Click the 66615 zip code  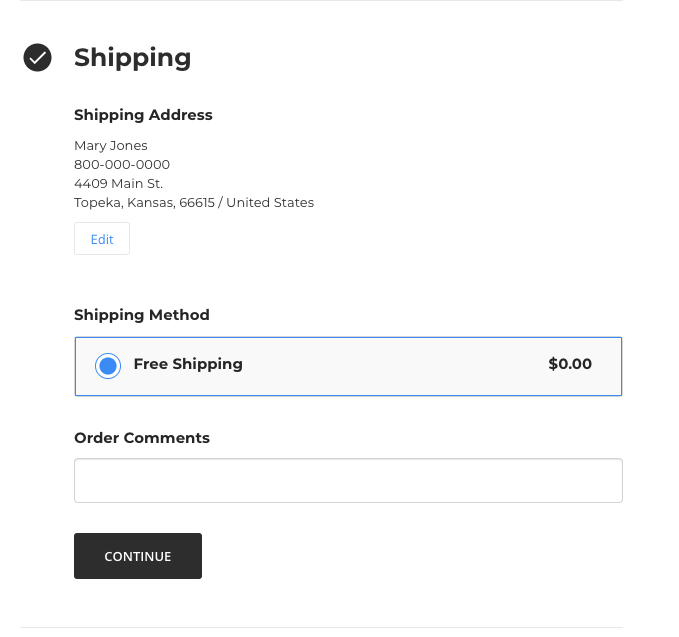[x=198, y=202]
